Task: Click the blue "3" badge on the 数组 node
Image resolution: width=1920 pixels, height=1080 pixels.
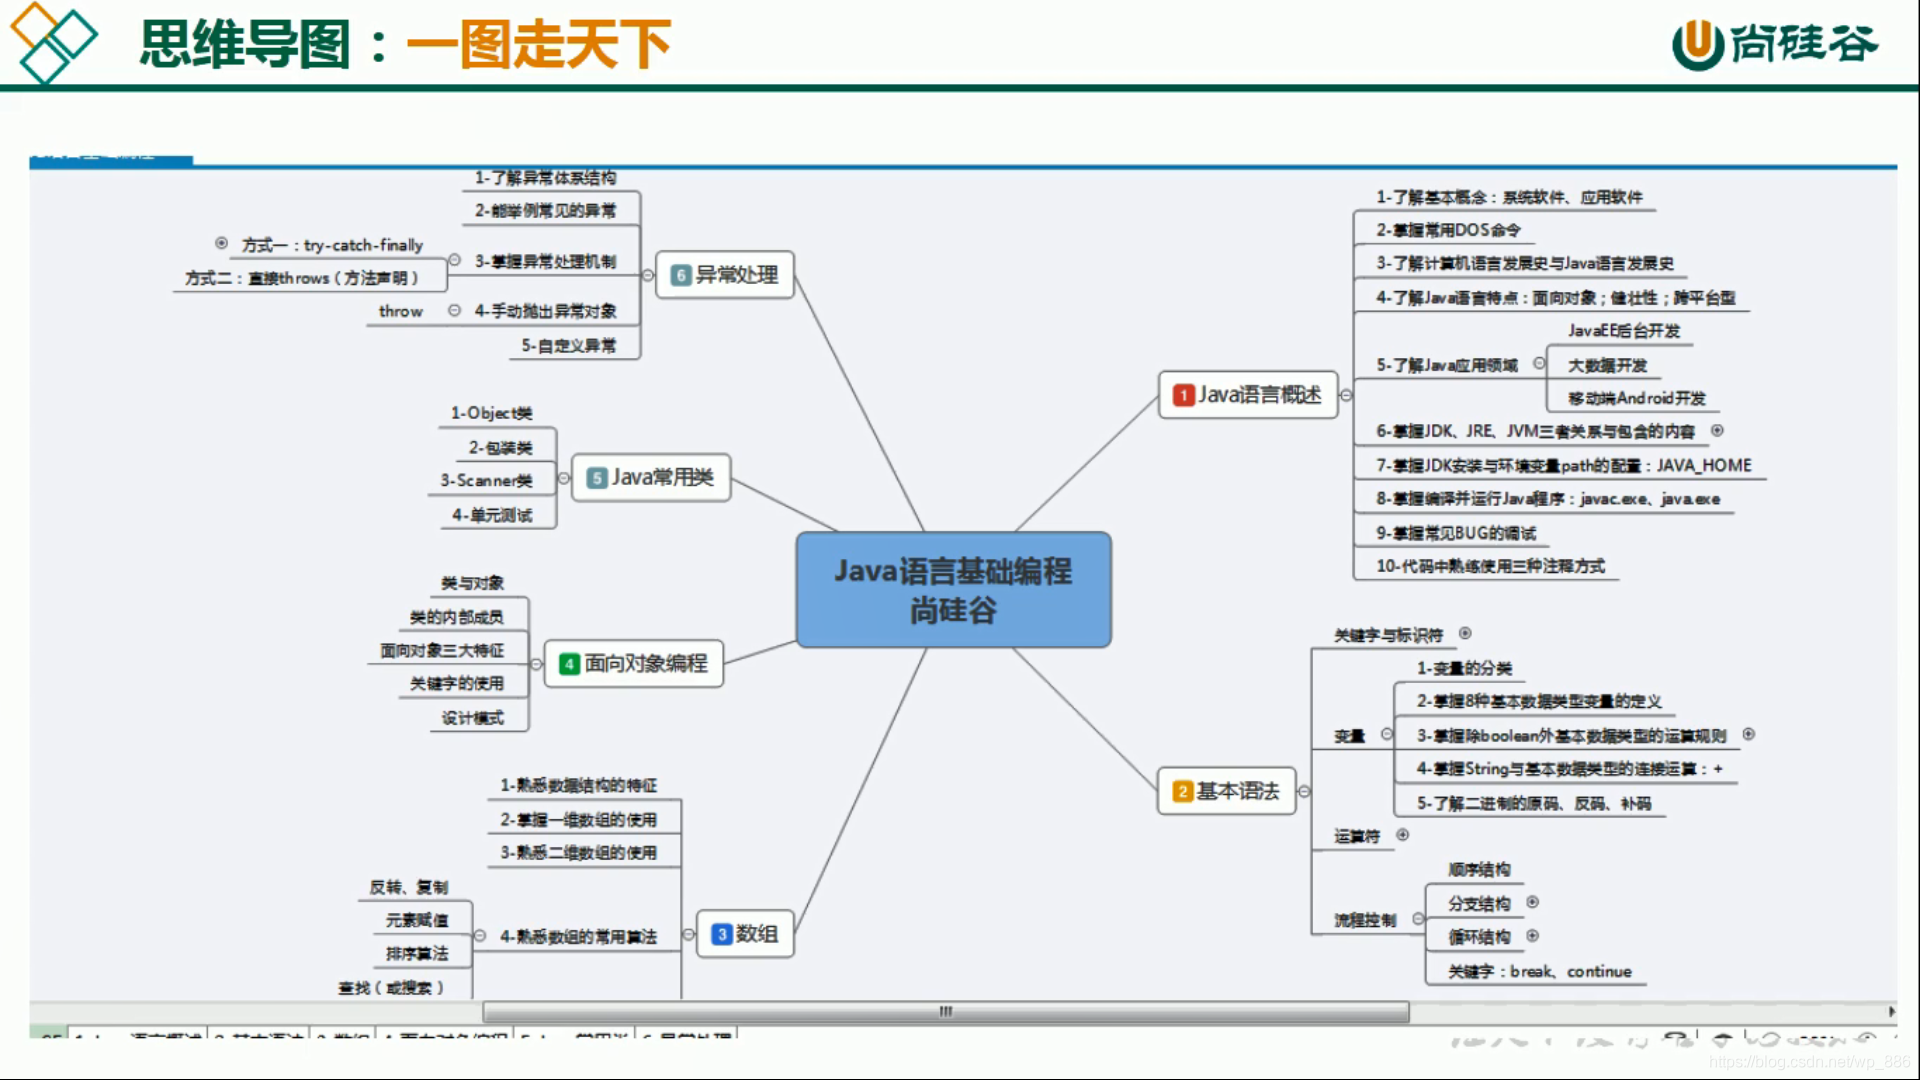Action: [x=722, y=933]
